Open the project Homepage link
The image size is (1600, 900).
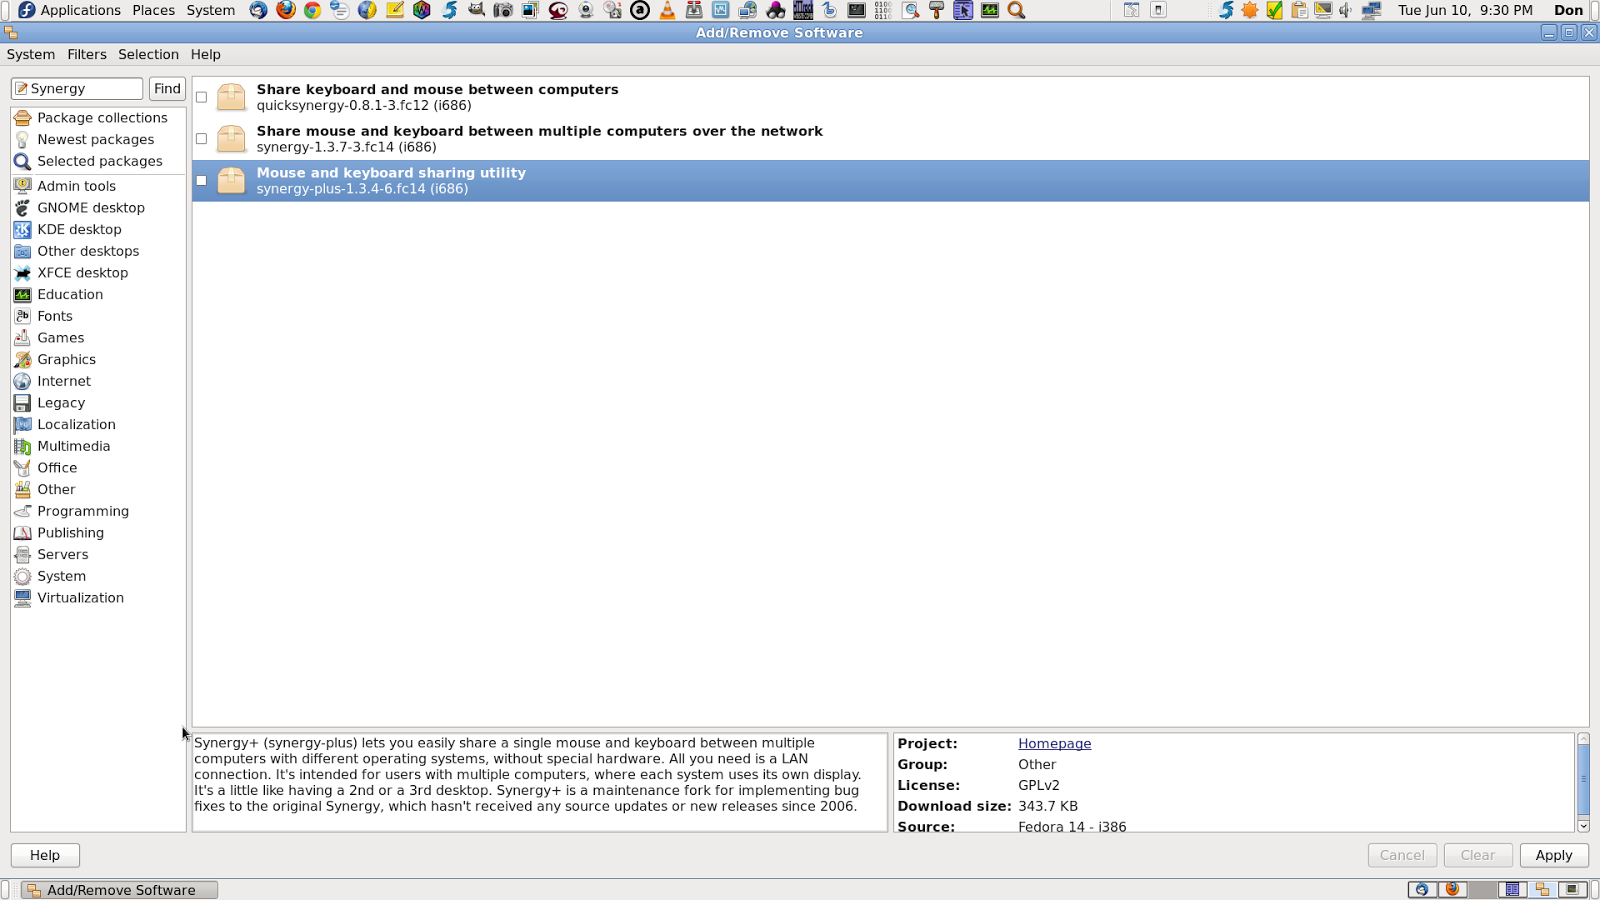(x=1054, y=744)
